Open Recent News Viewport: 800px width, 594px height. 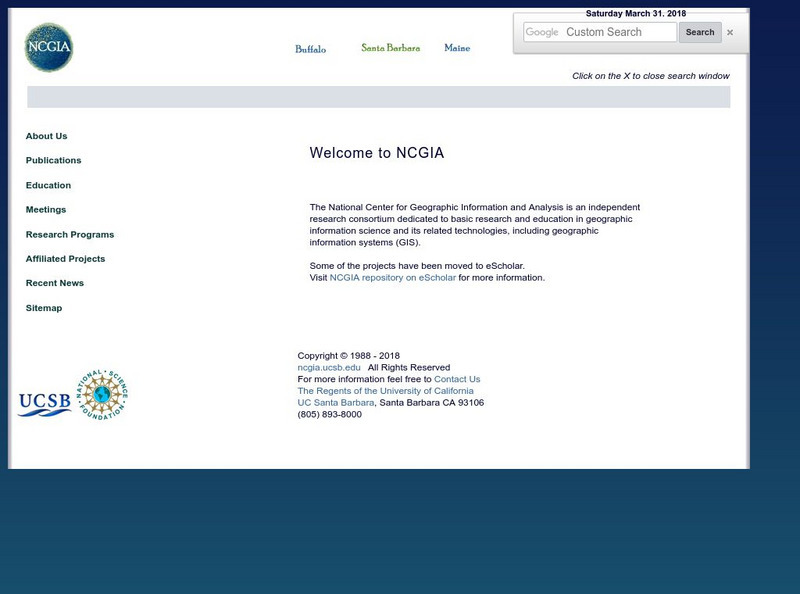(x=55, y=283)
